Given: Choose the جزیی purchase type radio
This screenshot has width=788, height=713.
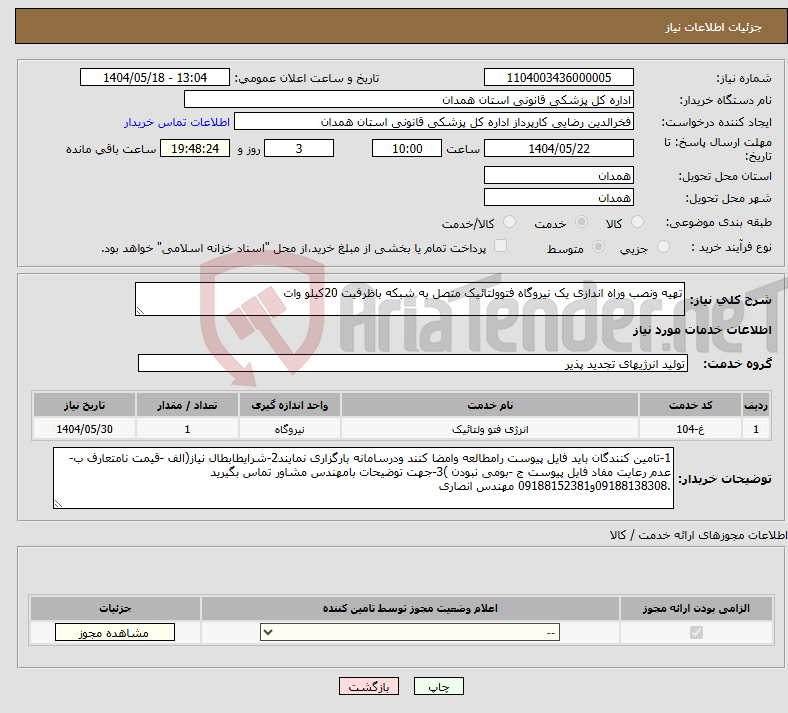Looking at the screenshot, I should coord(663,247).
